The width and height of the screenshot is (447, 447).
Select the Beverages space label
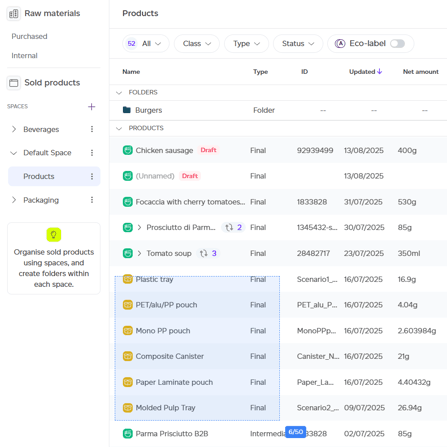tap(41, 129)
